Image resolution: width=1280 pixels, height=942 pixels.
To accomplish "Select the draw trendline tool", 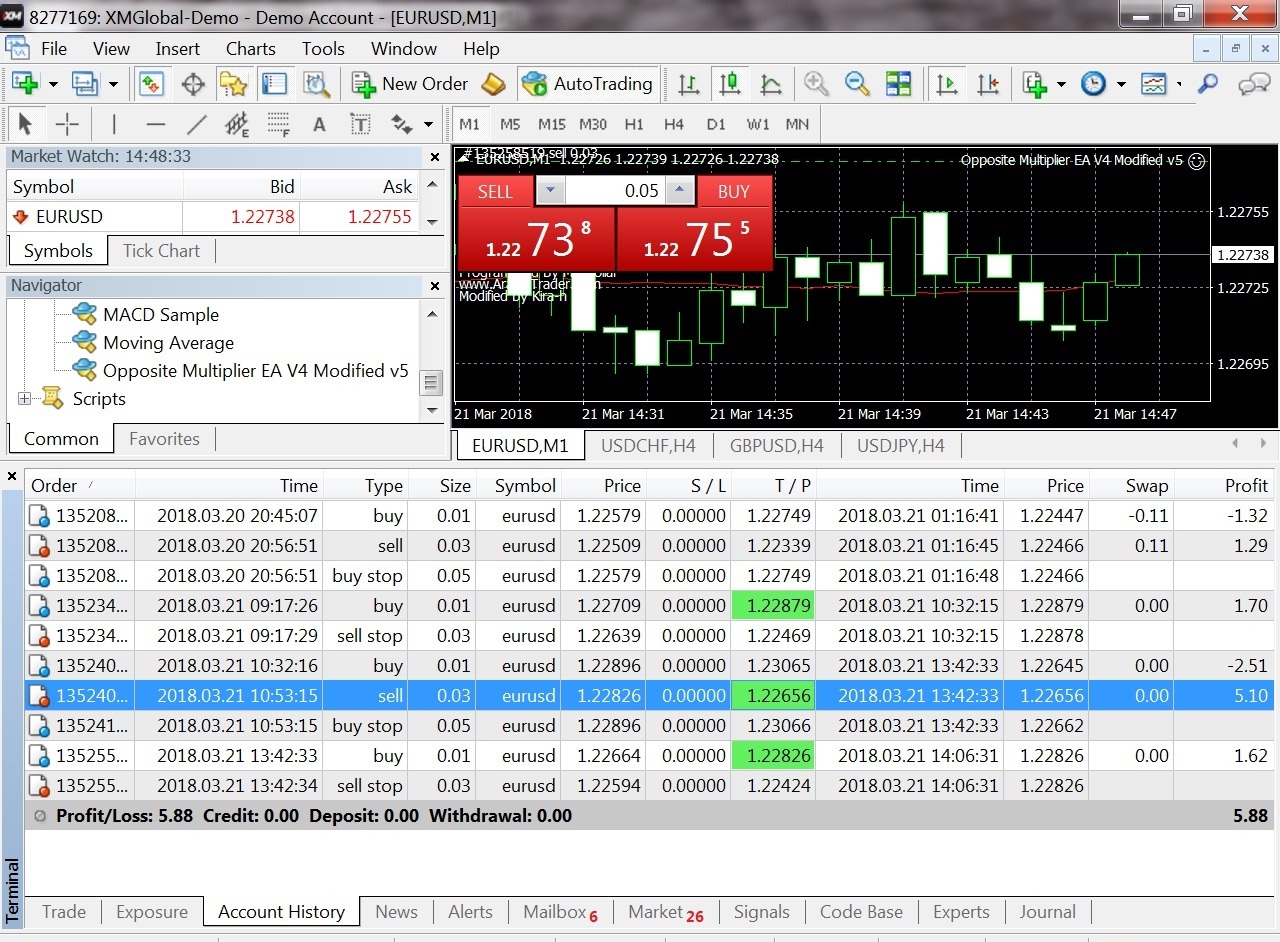I will click(x=197, y=125).
